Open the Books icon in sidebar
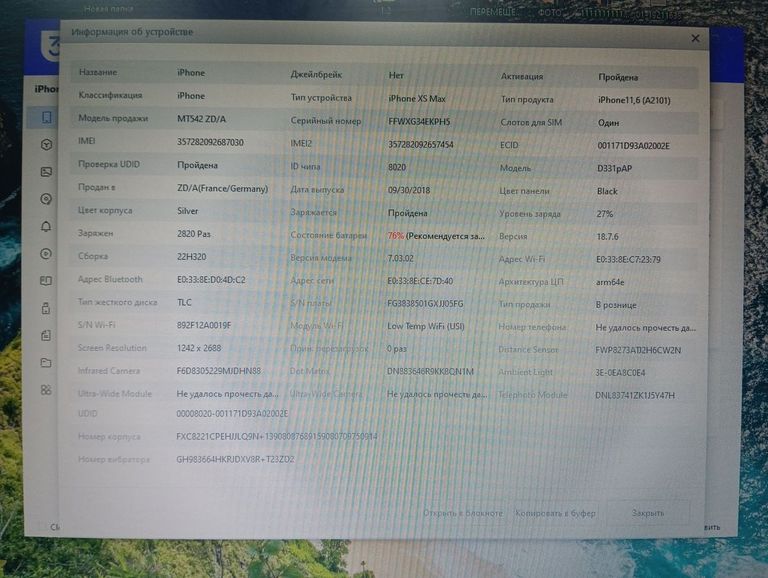This screenshot has height=578, width=768. [x=46, y=281]
